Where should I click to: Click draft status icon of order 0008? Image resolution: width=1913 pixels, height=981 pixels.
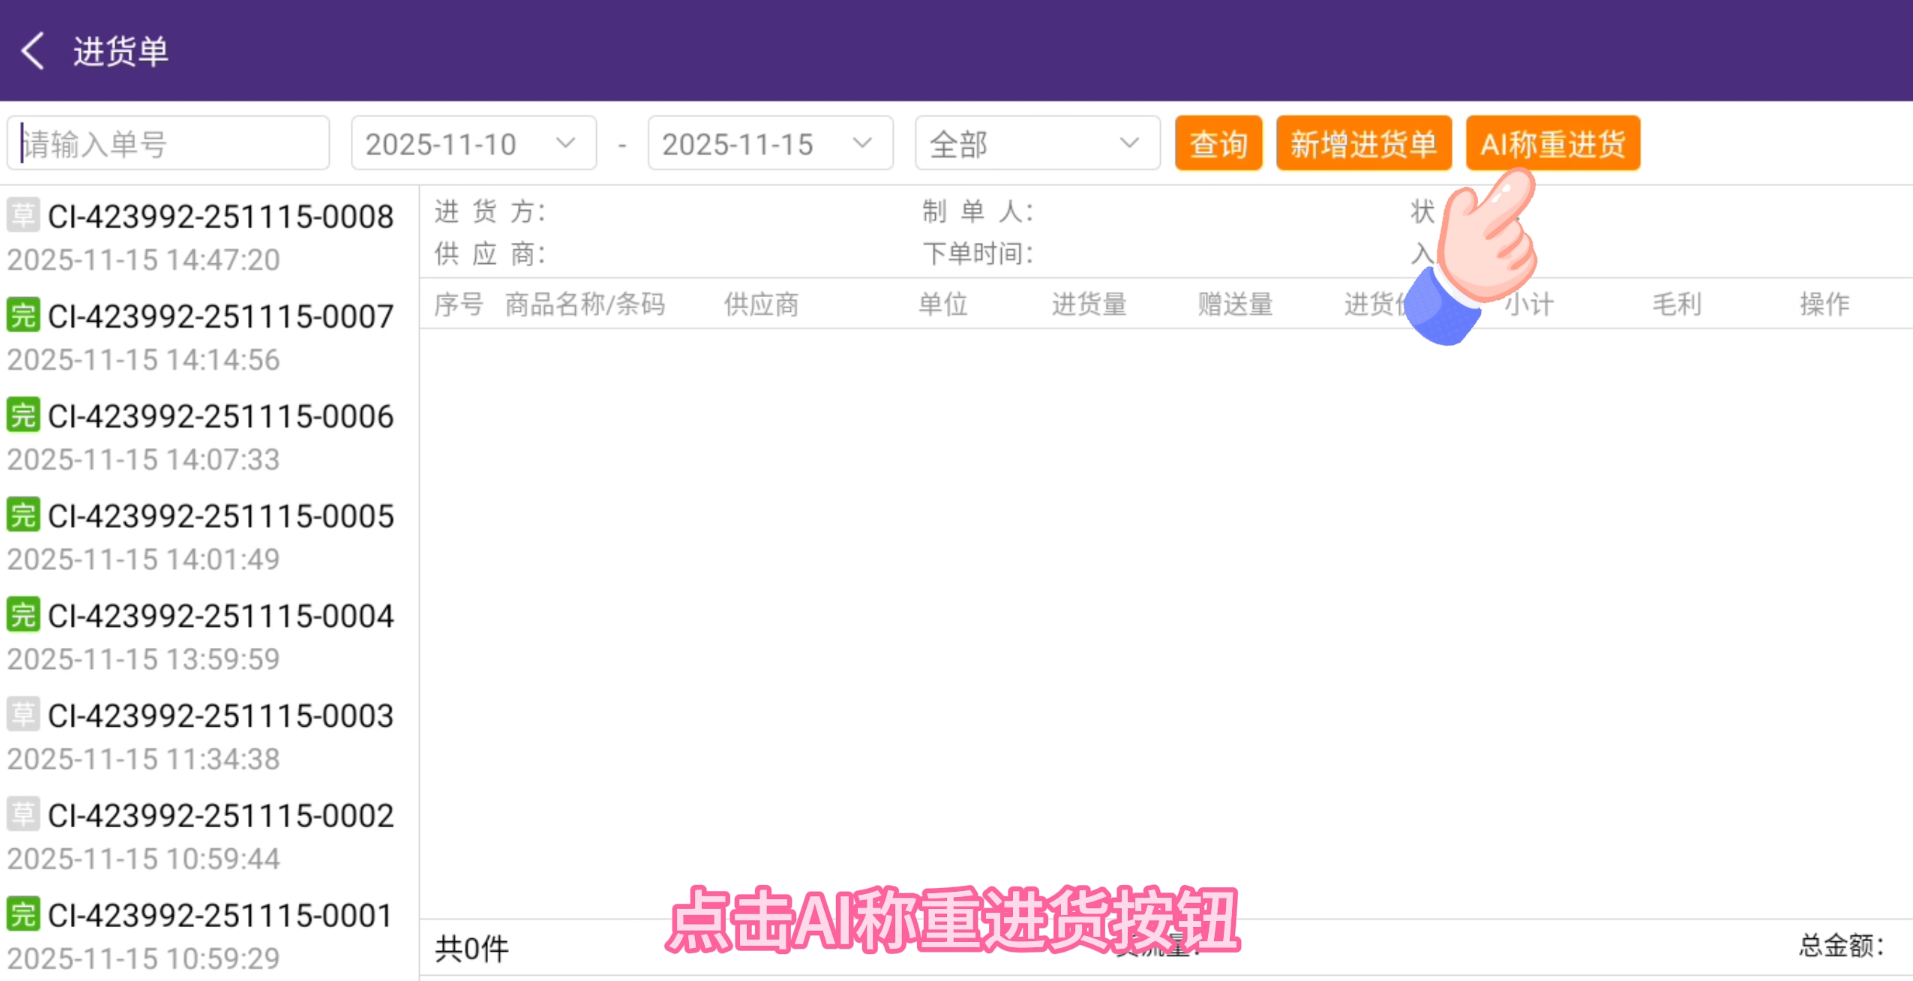[x=23, y=215]
